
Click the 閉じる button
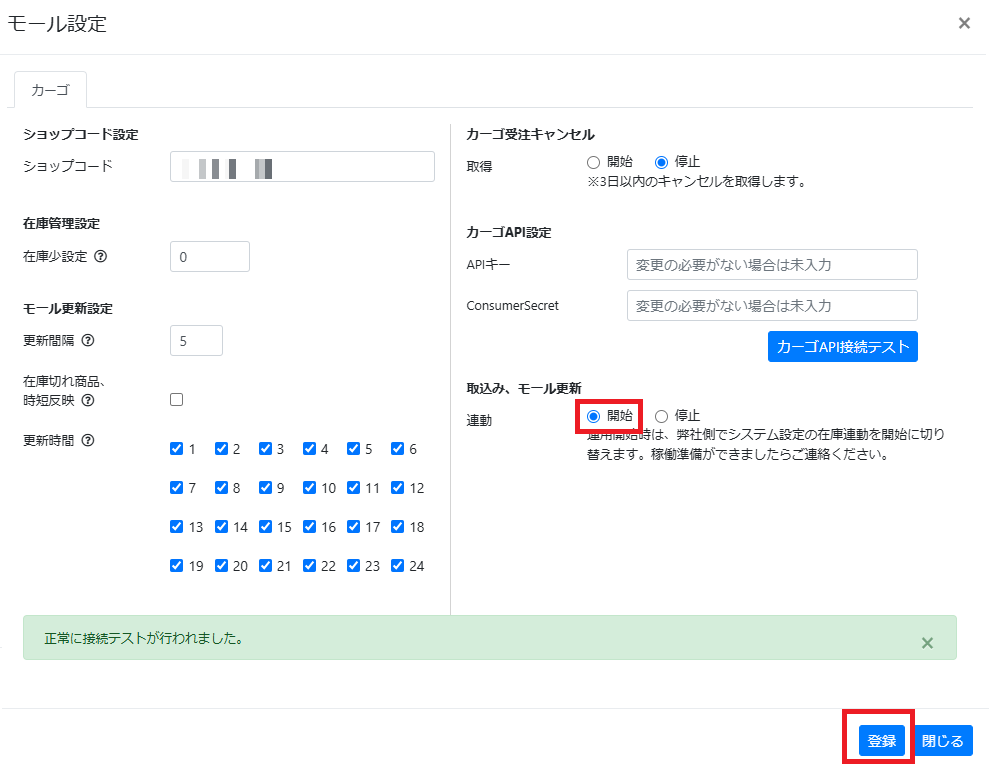(x=942, y=740)
